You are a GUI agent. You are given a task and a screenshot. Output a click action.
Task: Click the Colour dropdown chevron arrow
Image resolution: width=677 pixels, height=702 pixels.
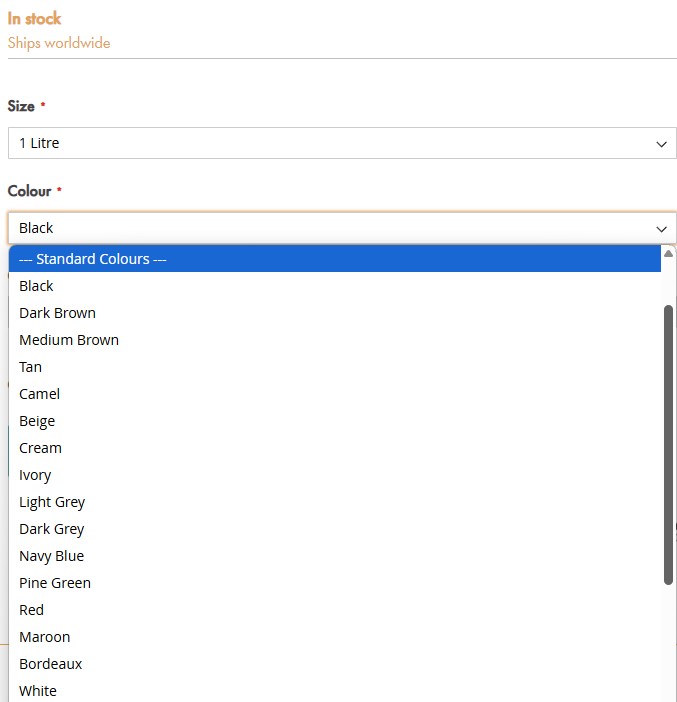tap(661, 229)
